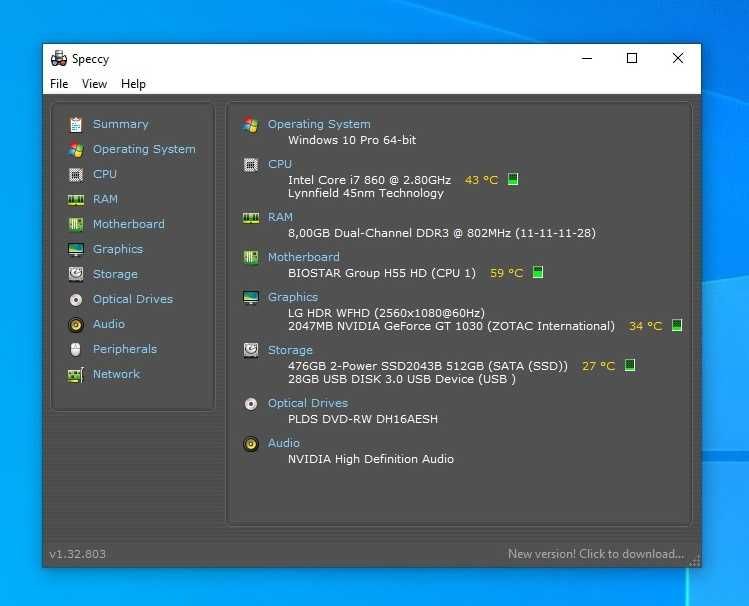Click green indicator beside 34 °C graphics temperature

[x=677, y=326]
